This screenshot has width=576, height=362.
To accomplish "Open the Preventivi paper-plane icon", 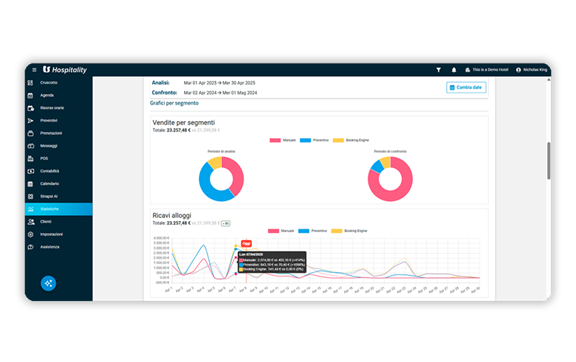I will (x=30, y=121).
